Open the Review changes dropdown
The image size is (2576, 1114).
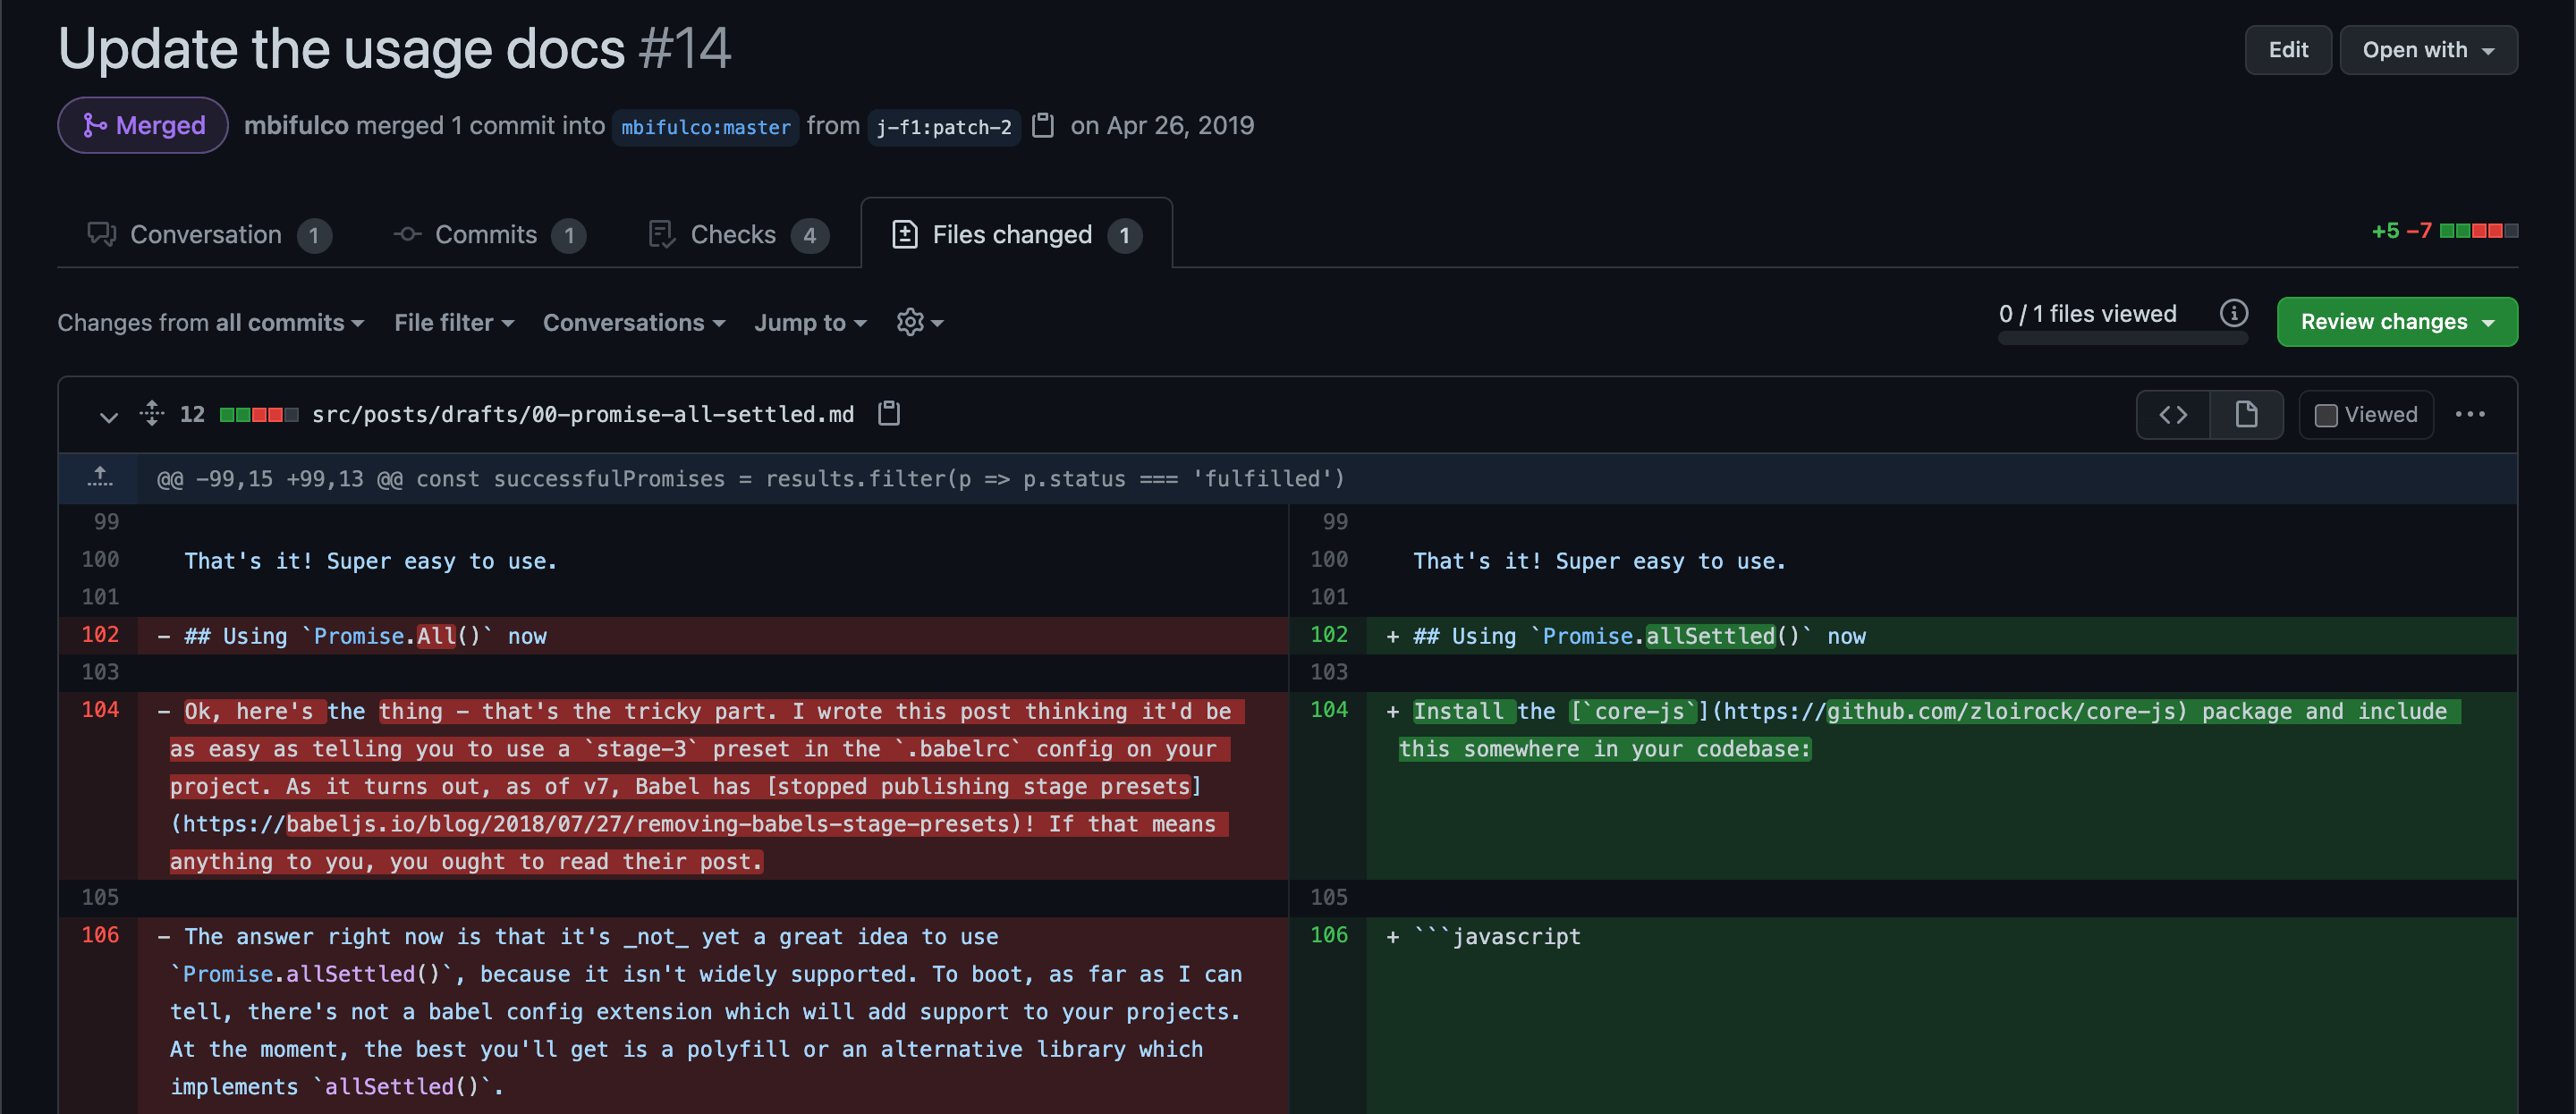click(2396, 321)
